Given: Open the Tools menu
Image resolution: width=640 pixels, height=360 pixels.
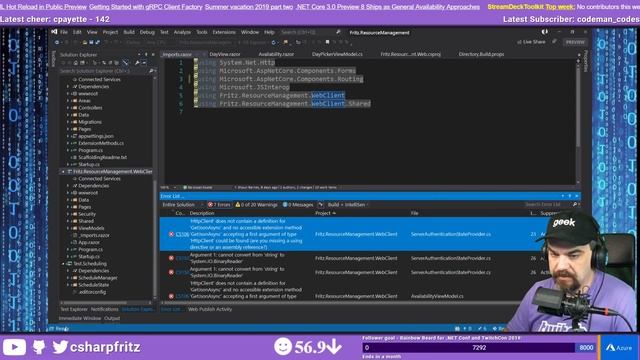Looking at the screenshot, I should click(x=202, y=32).
